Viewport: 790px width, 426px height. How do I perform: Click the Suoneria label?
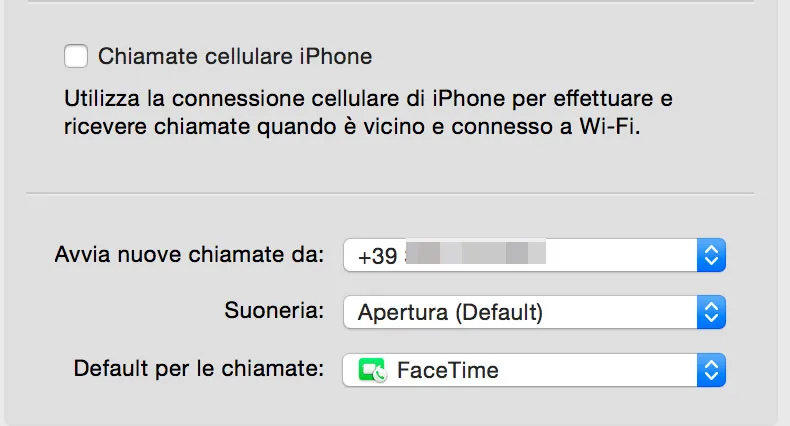[274, 311]
